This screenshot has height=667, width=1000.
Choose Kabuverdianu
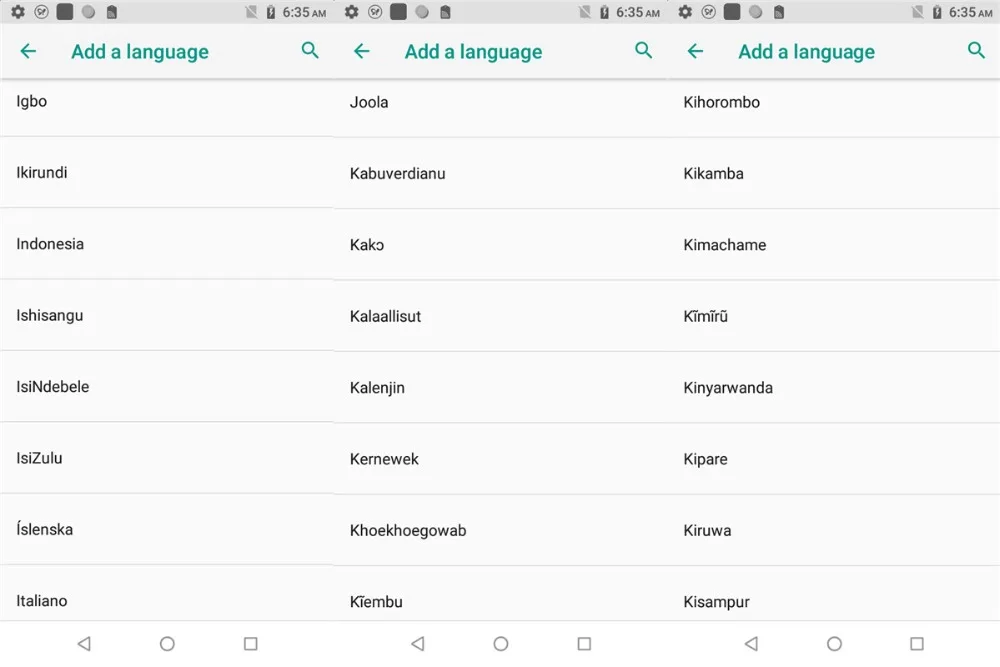(x=500, y=173)
